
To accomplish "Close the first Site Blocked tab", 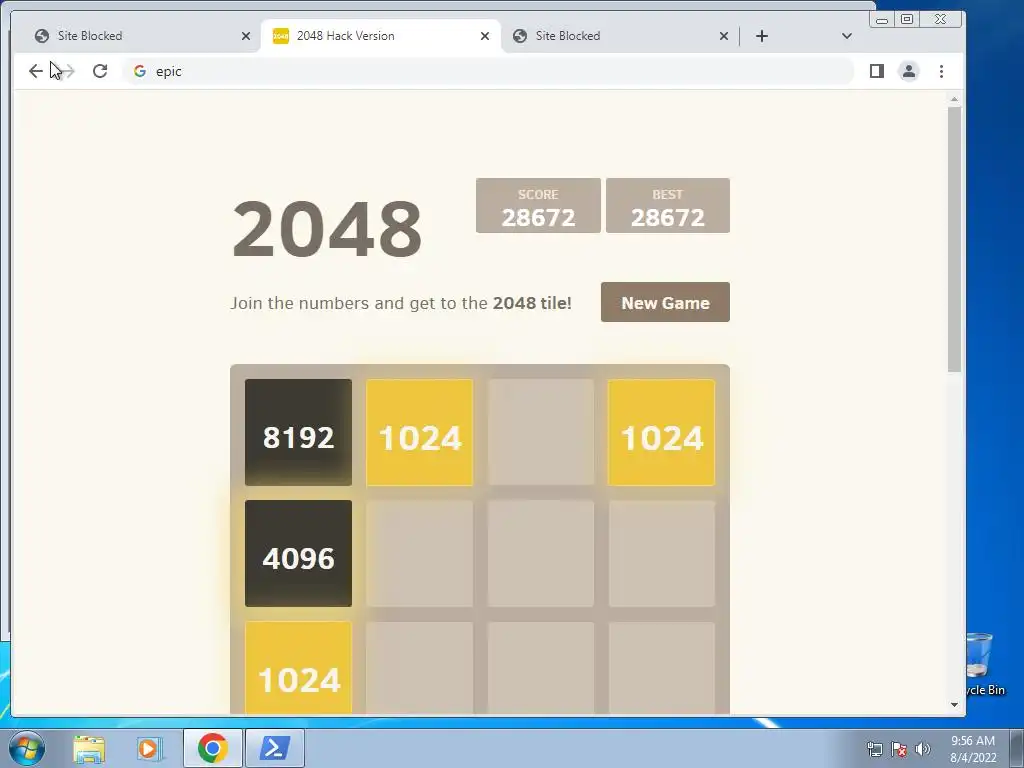I will (x=246, y=36).
